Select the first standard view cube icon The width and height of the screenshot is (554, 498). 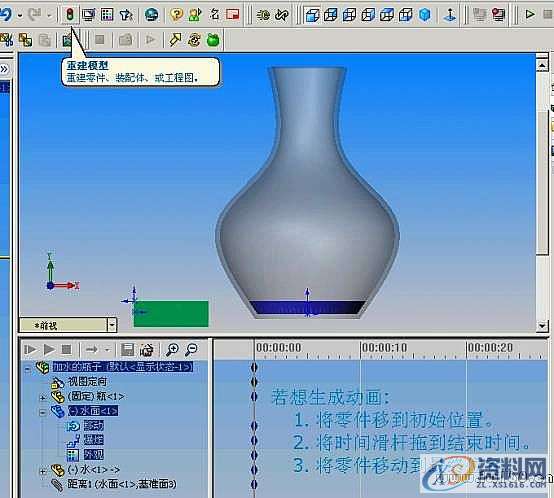click(x=312, y=15)
